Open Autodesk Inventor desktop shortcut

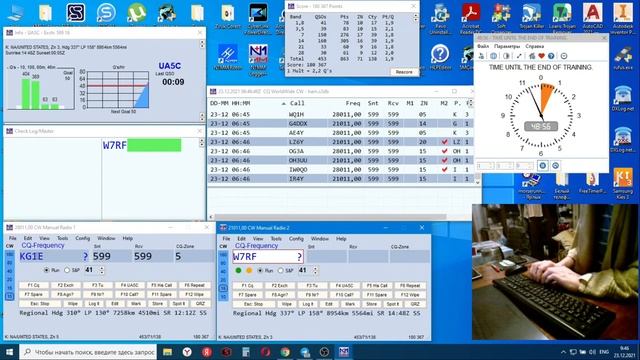point(623,18)
